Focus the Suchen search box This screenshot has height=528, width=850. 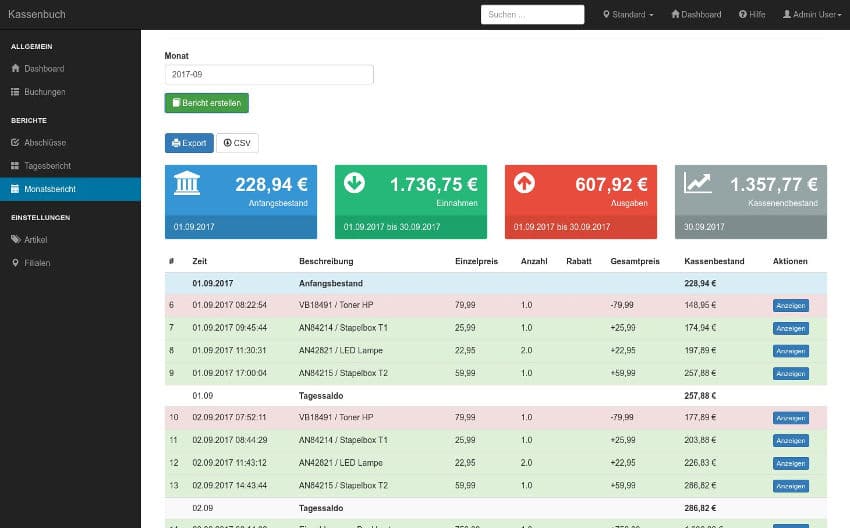pos(532,15)
